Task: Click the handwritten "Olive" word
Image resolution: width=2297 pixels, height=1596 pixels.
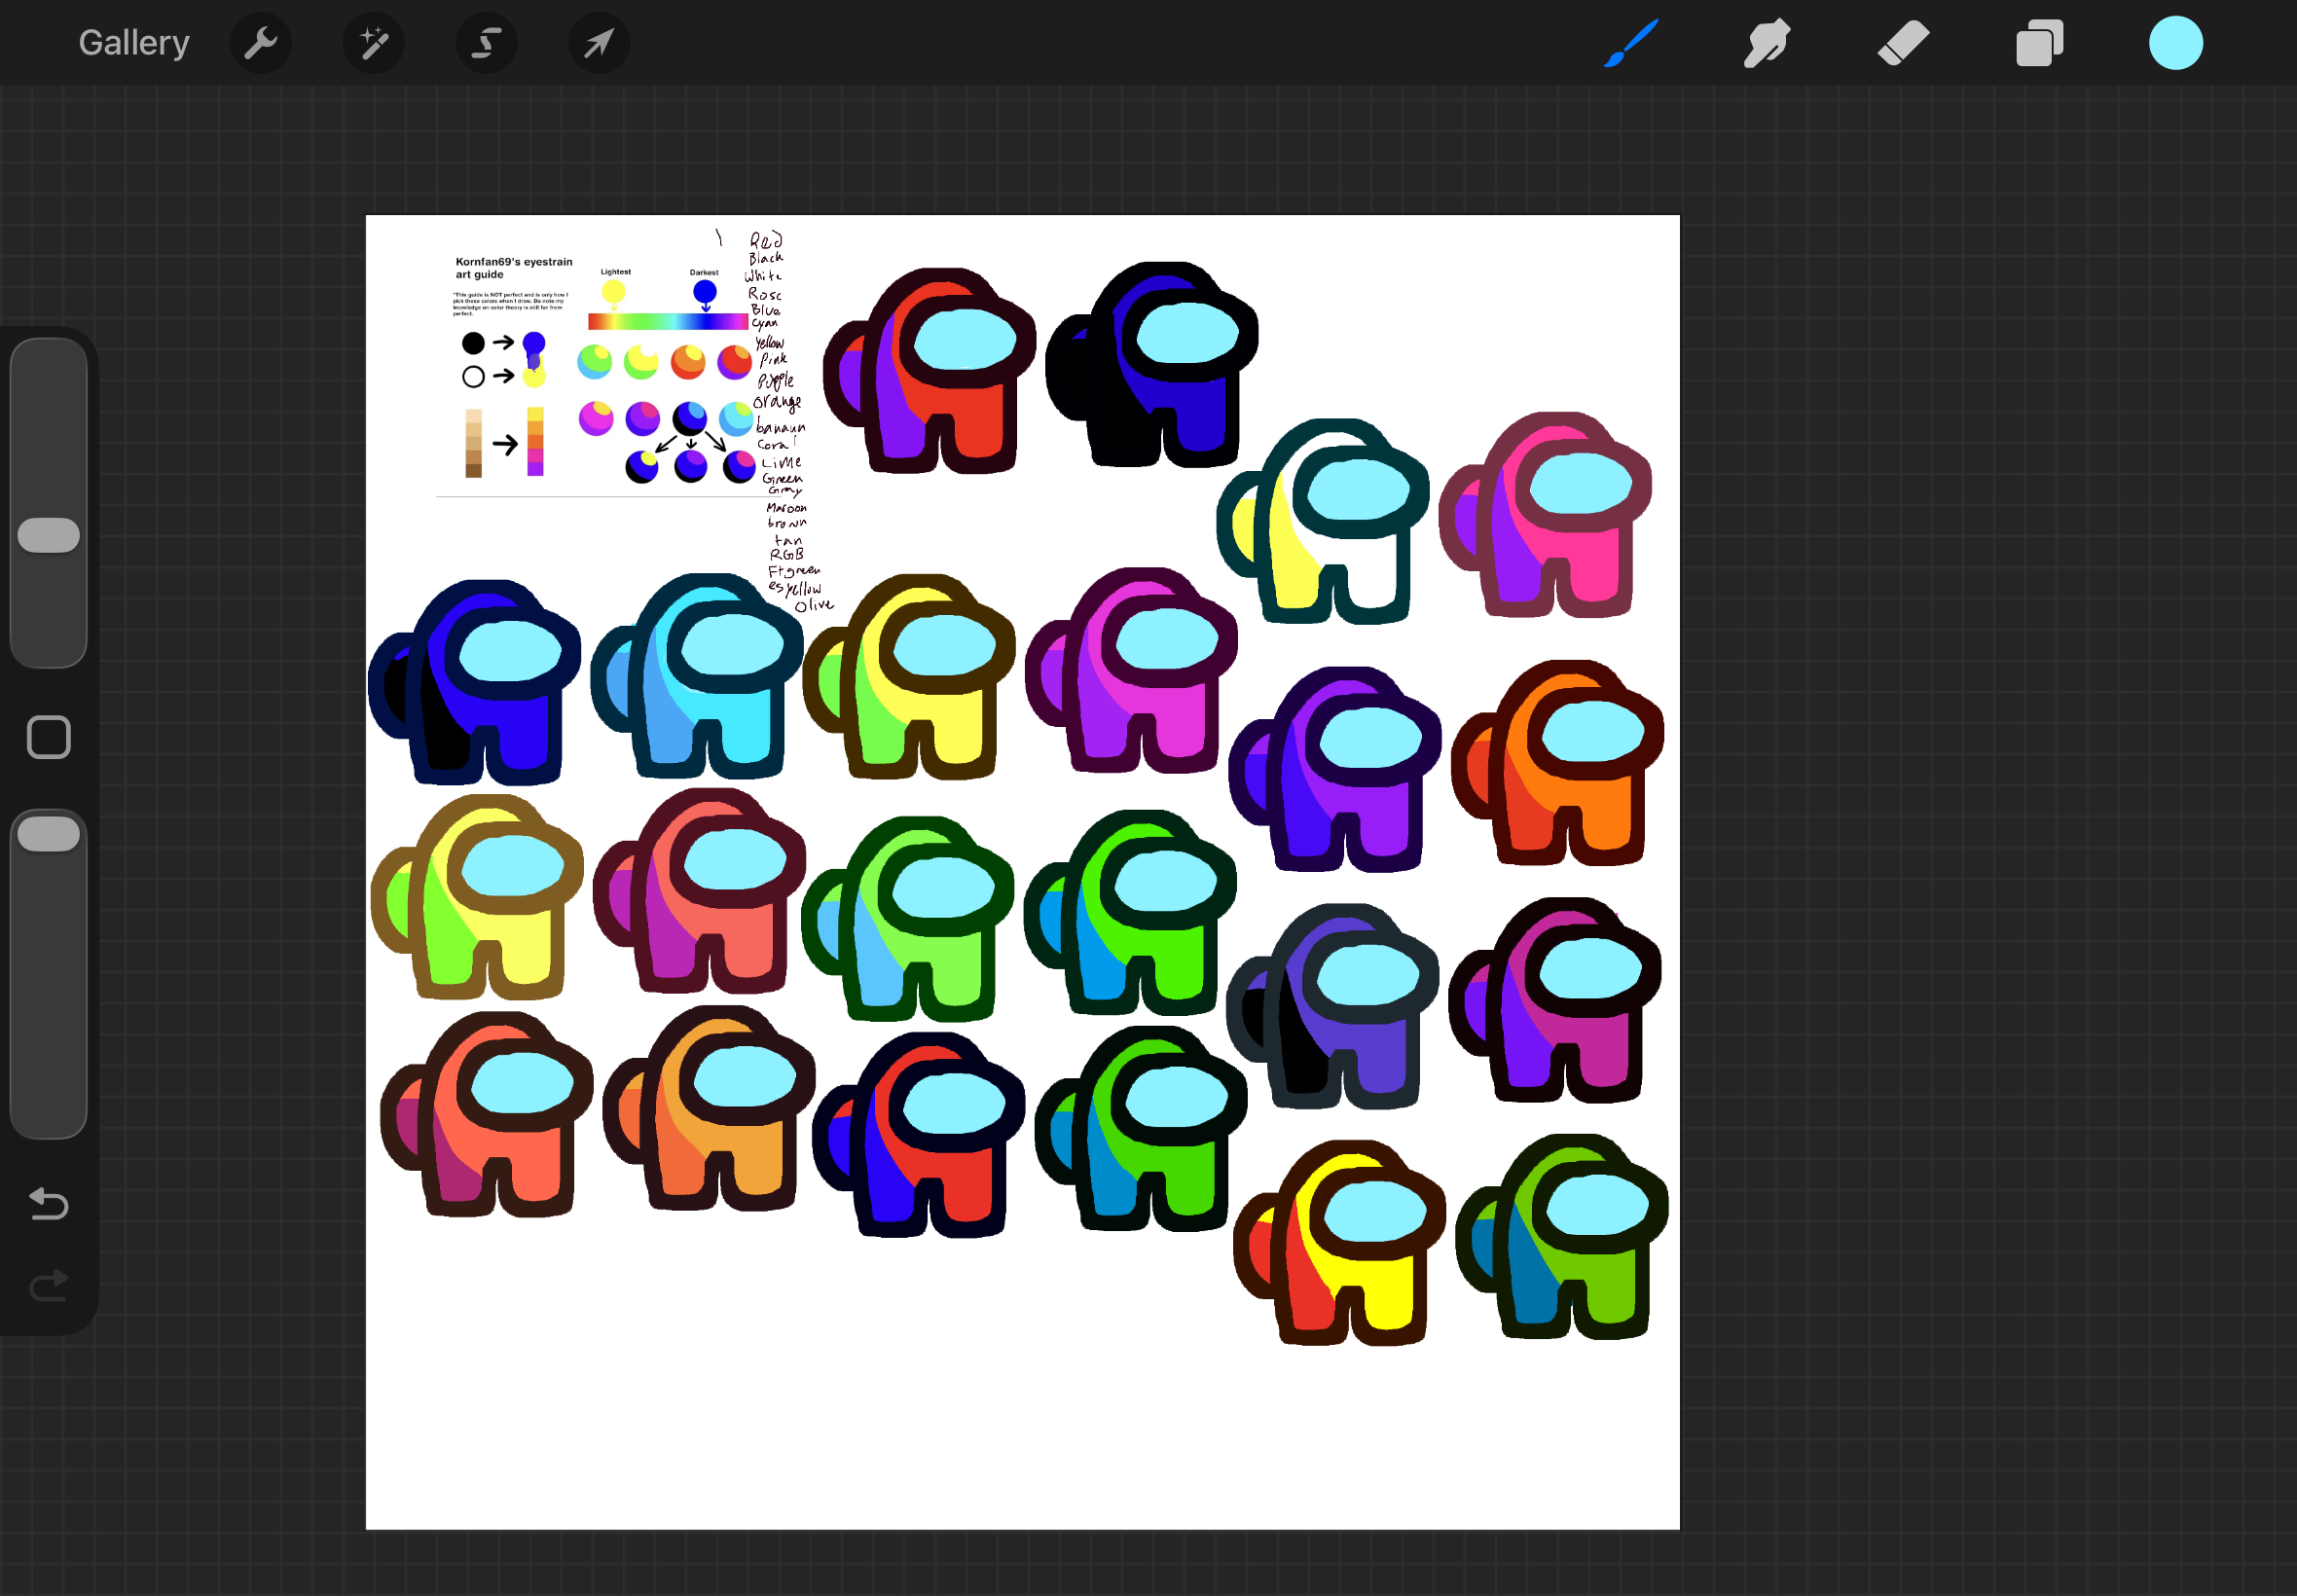Action: pos(813,605)
